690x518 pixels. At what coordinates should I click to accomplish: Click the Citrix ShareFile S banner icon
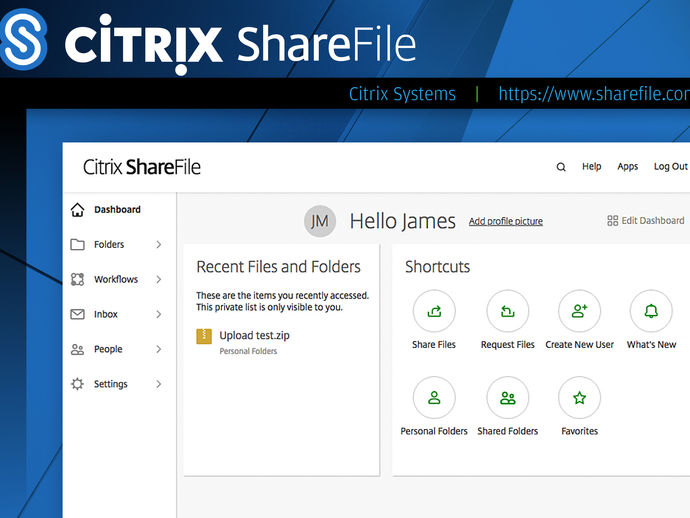pyautogui.click(x=23, y=39)
